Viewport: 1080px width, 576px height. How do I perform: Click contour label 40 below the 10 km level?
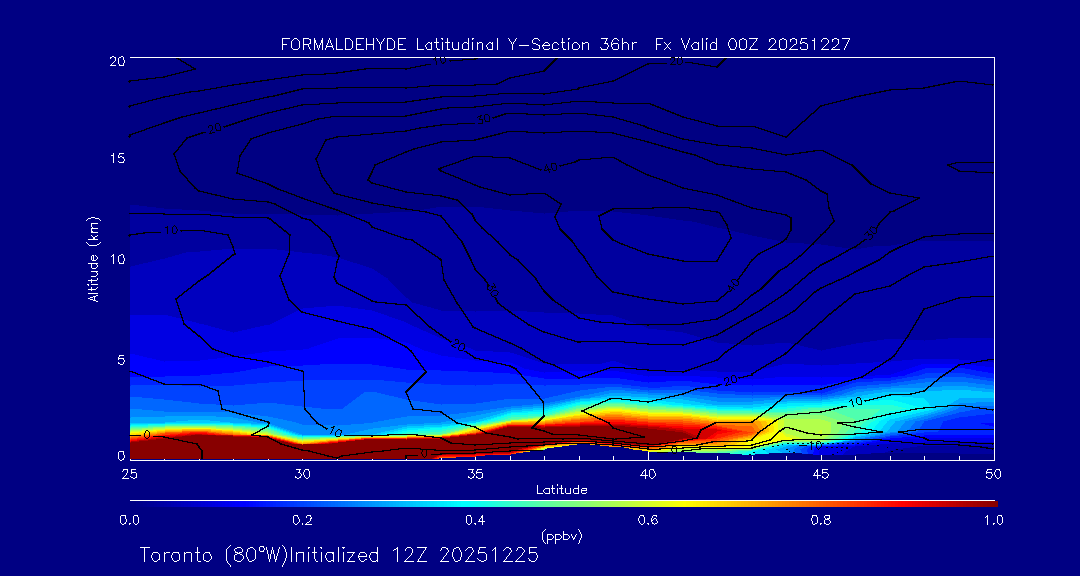tap(733, 283)
